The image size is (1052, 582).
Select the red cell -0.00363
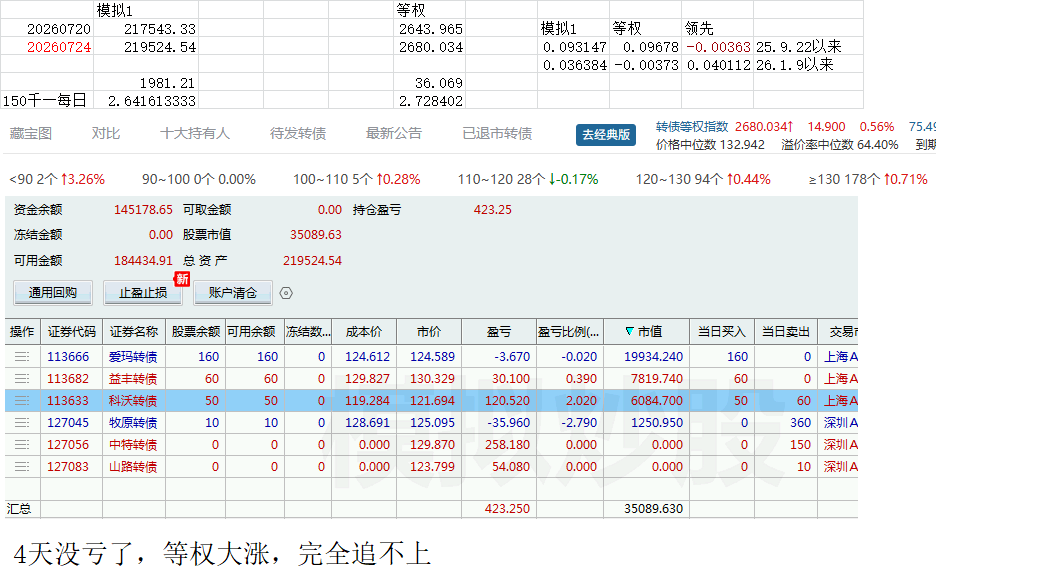[718, 47]
